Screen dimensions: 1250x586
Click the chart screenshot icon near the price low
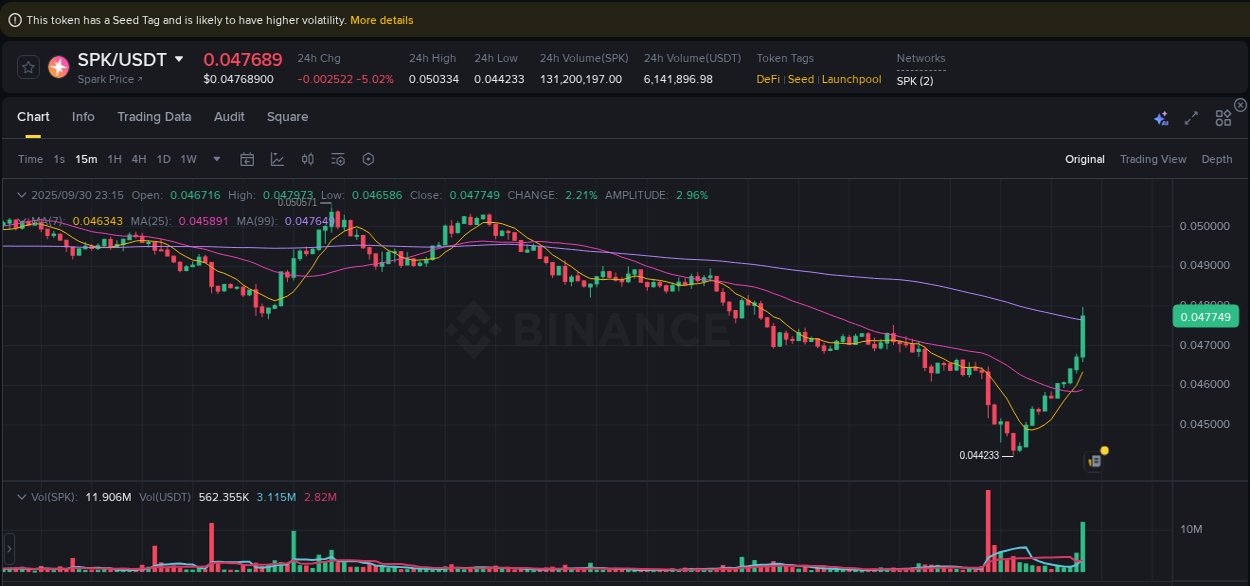[1093, 460]
